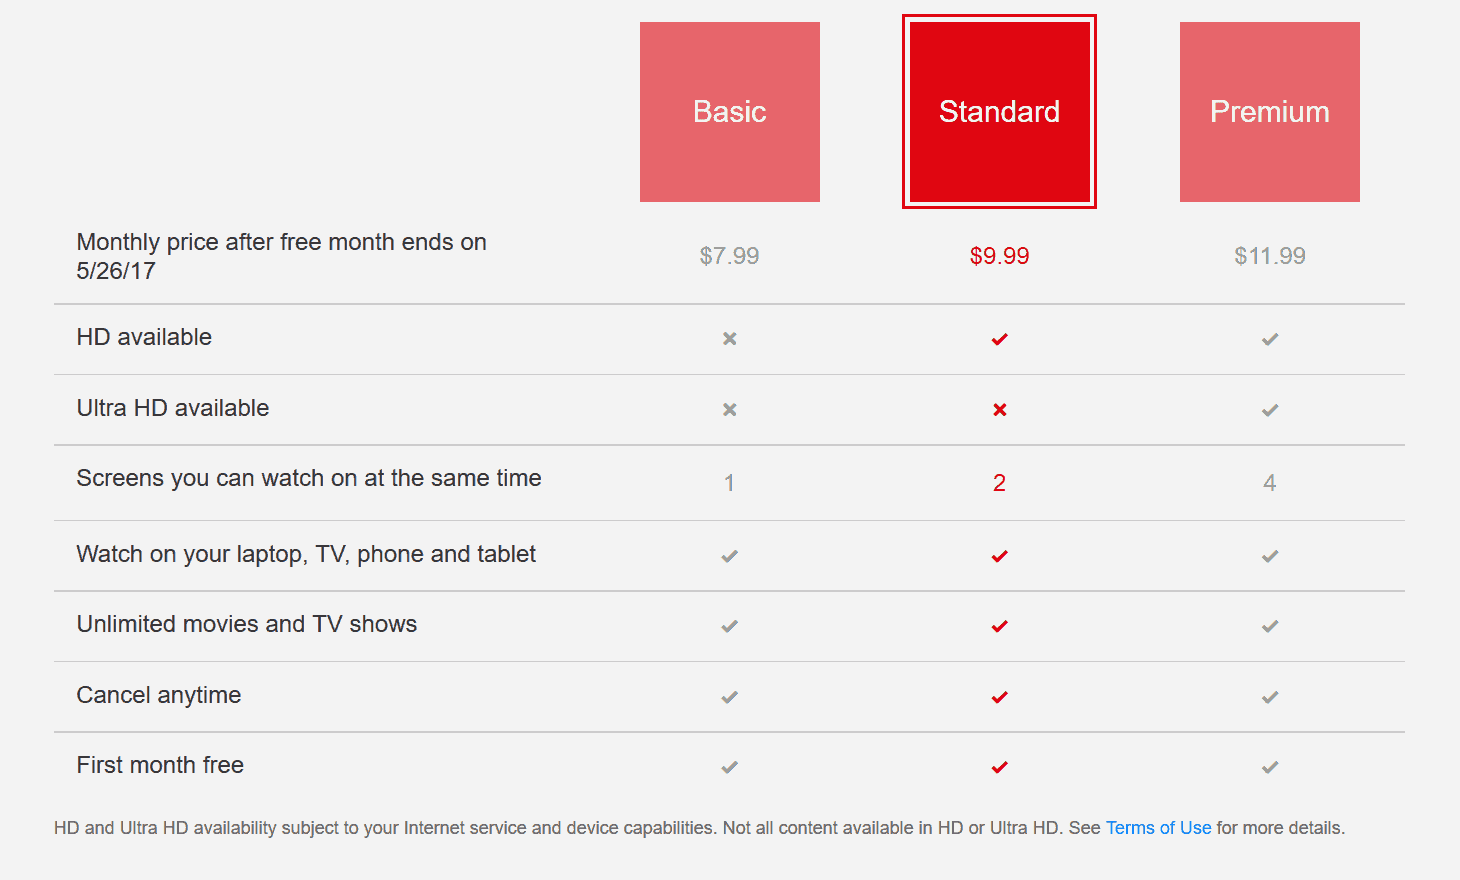Click Standard's First month free checkmark

coord(999,767)
